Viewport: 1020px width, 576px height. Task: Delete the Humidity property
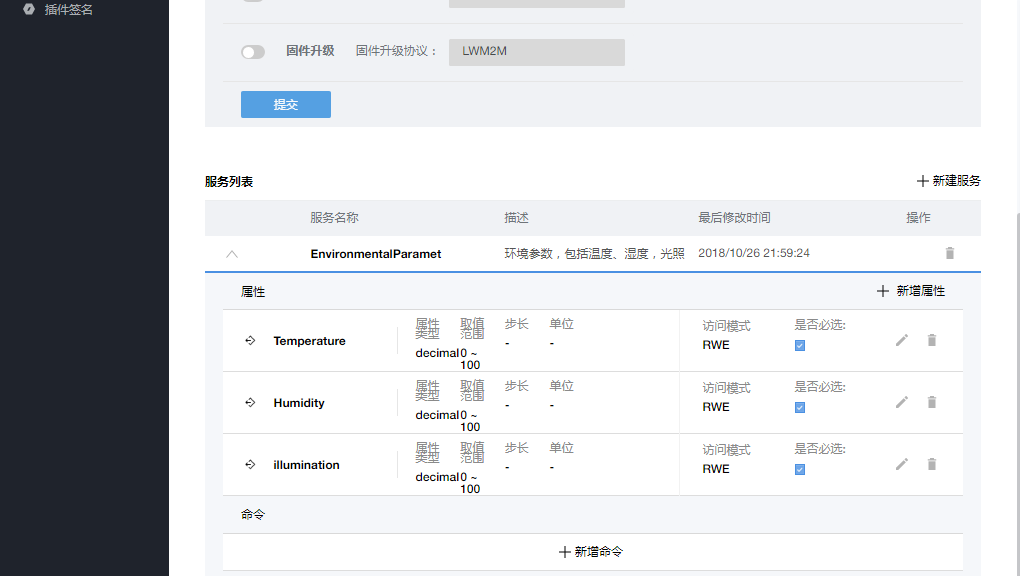(932, 402)
